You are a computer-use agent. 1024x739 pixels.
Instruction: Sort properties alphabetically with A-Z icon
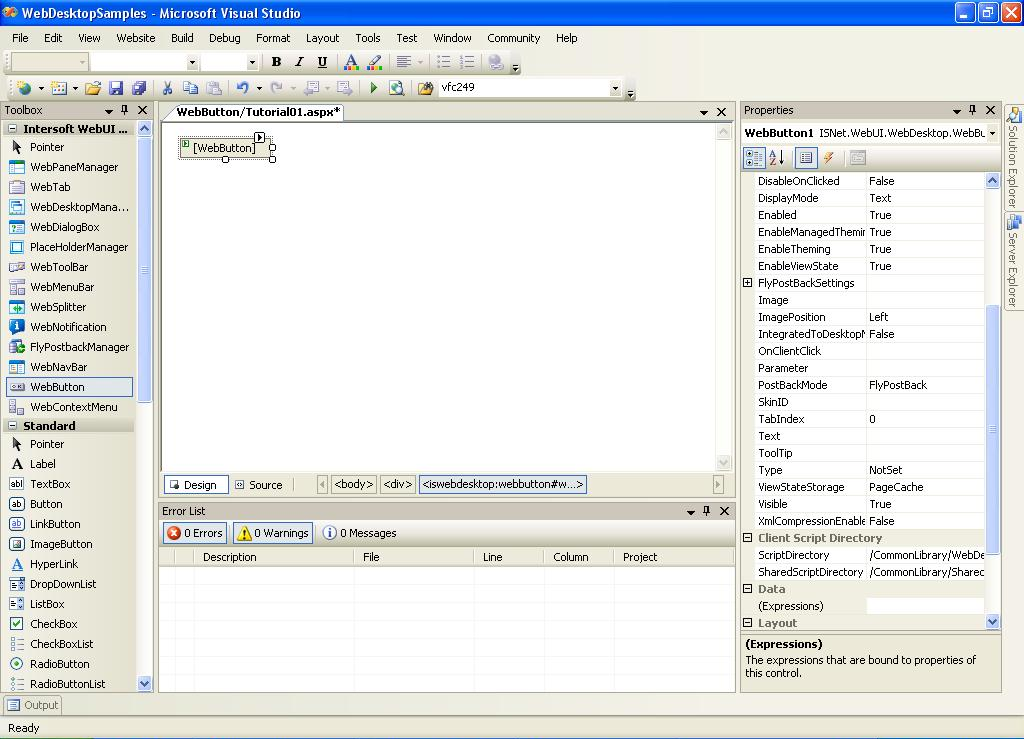click(777, 158)
